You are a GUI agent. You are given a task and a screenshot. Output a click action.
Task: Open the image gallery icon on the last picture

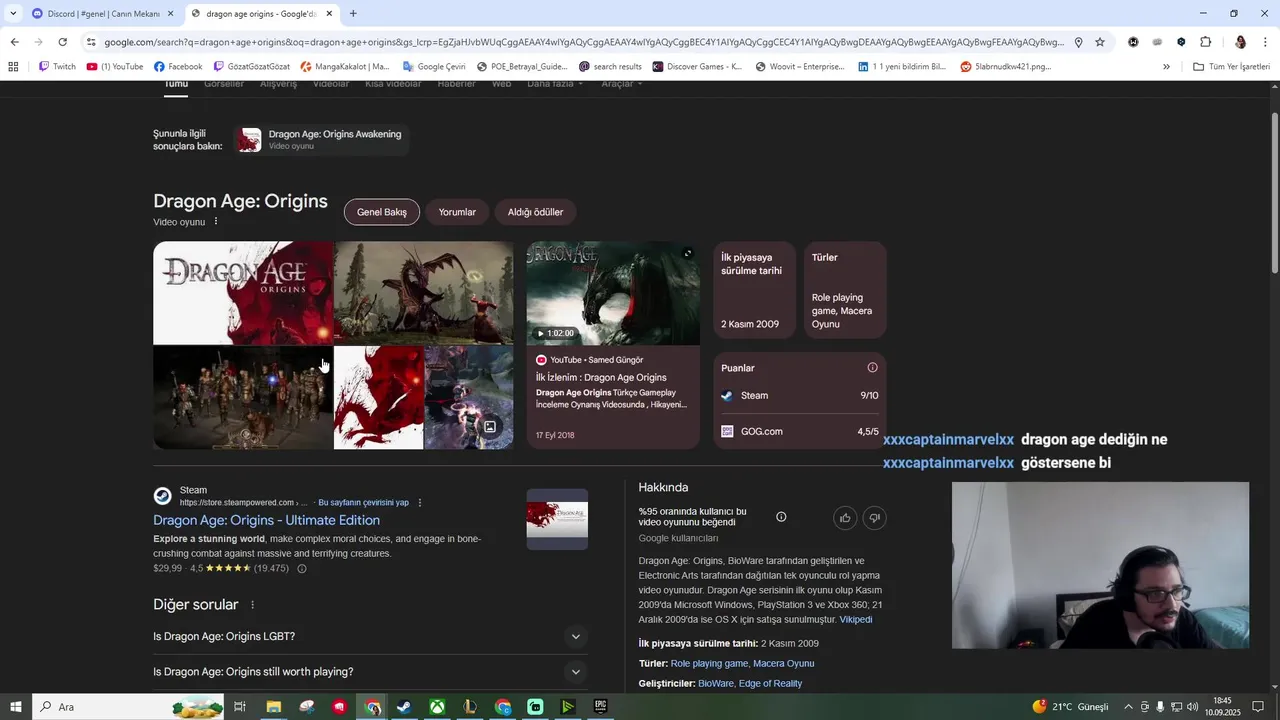pos(490,427)
